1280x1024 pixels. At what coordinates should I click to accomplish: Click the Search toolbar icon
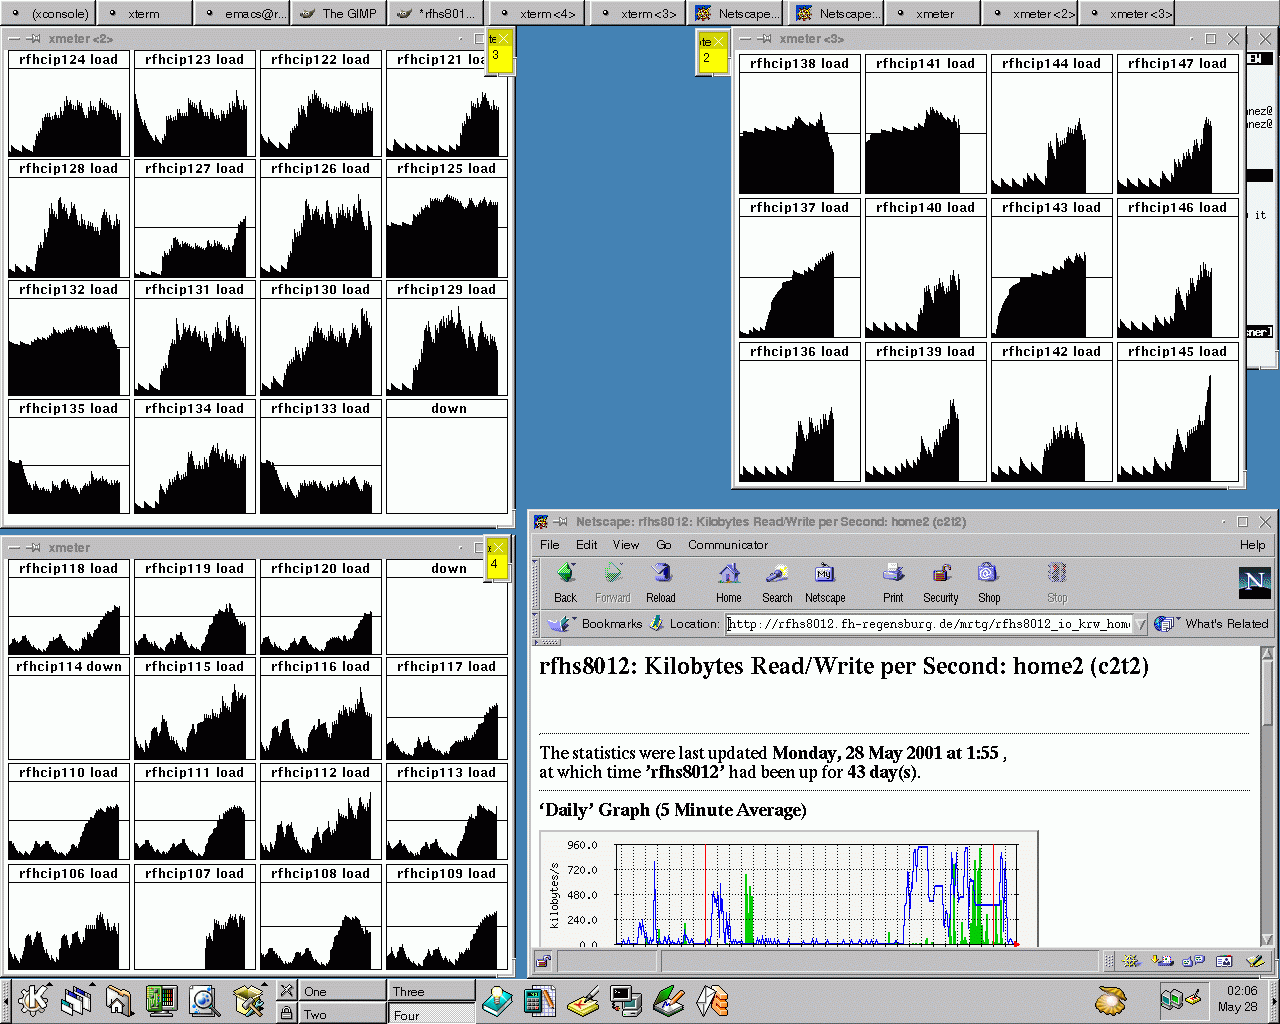(777, 582)
